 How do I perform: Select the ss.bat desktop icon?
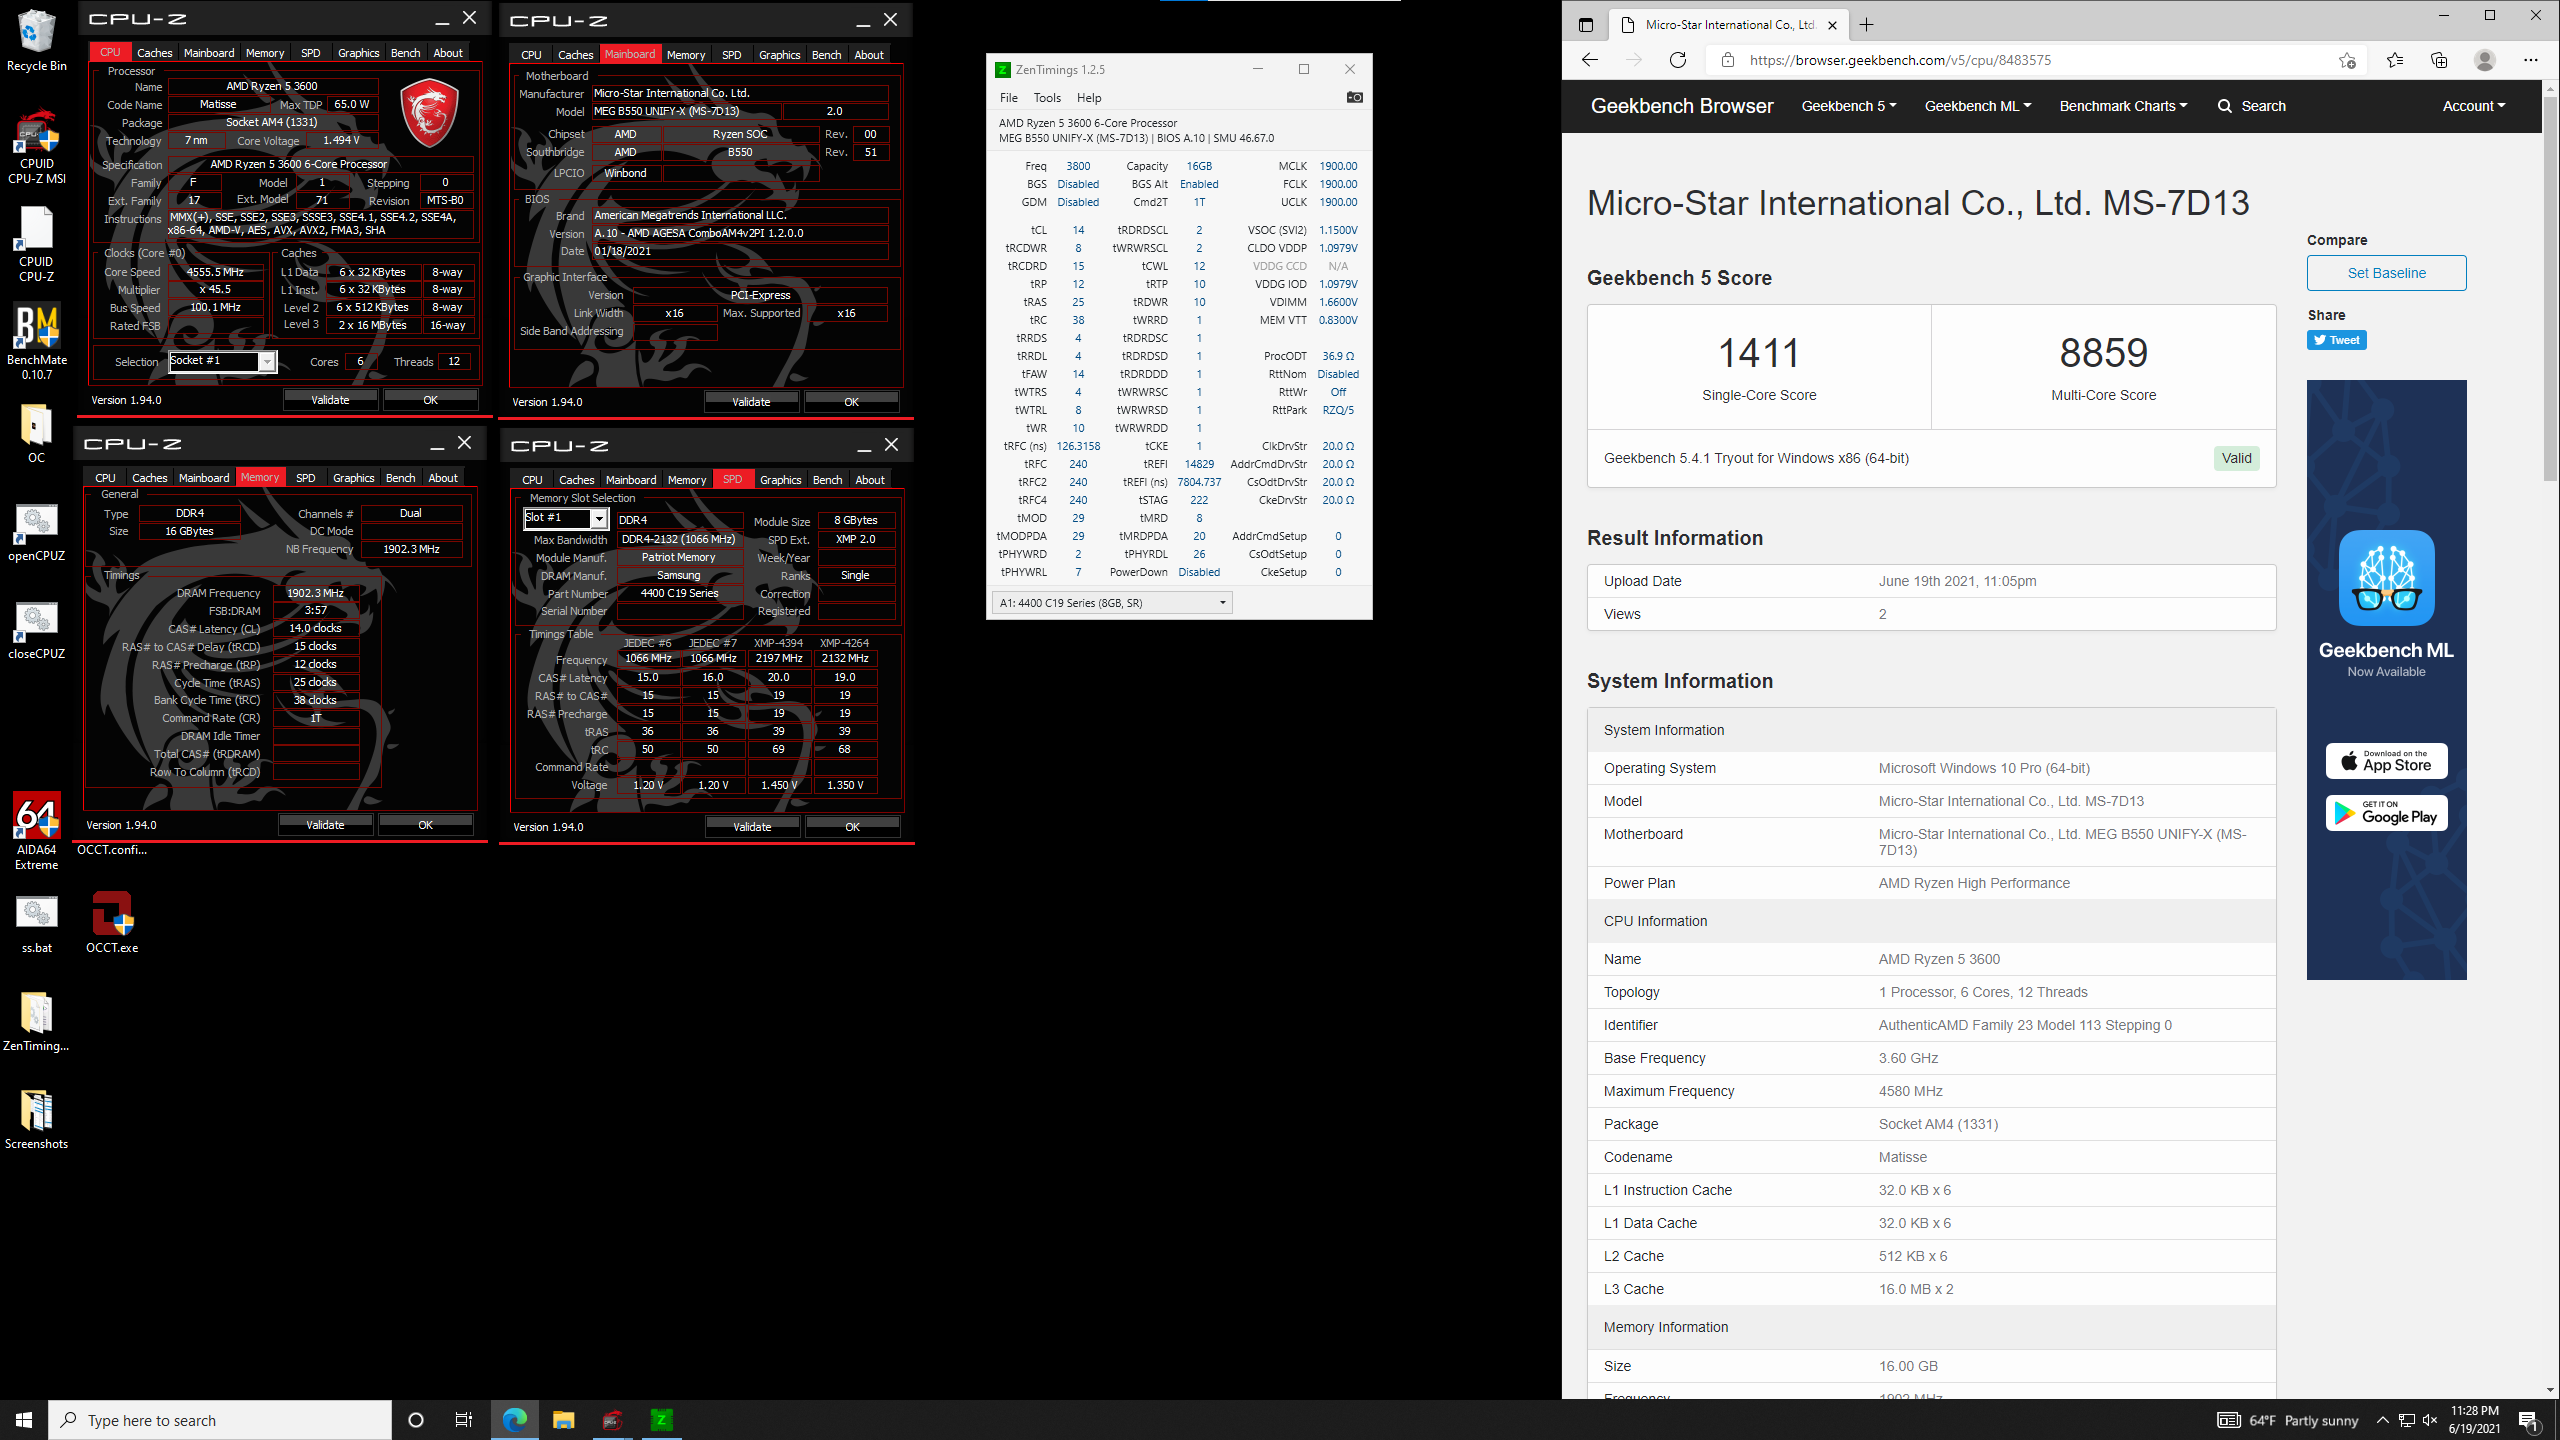[36, 923]
